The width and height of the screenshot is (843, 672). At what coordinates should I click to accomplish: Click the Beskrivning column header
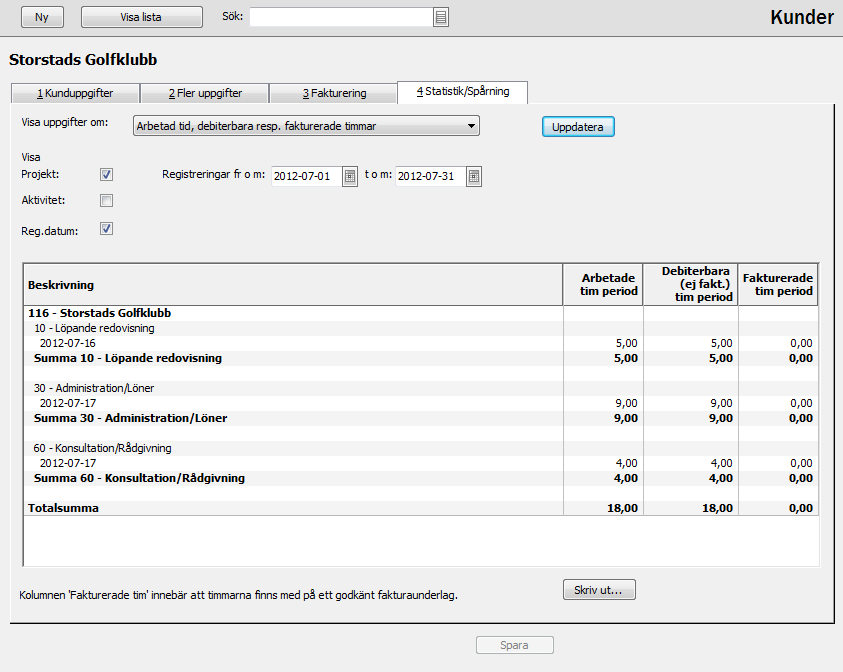point(294,285)
